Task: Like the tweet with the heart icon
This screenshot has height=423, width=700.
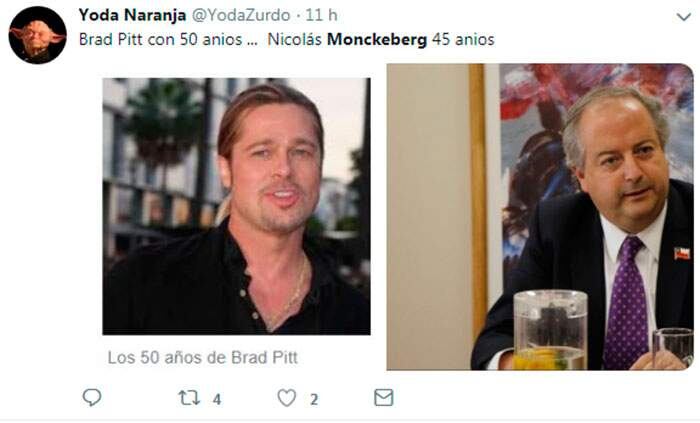Action: coord(287,398)
